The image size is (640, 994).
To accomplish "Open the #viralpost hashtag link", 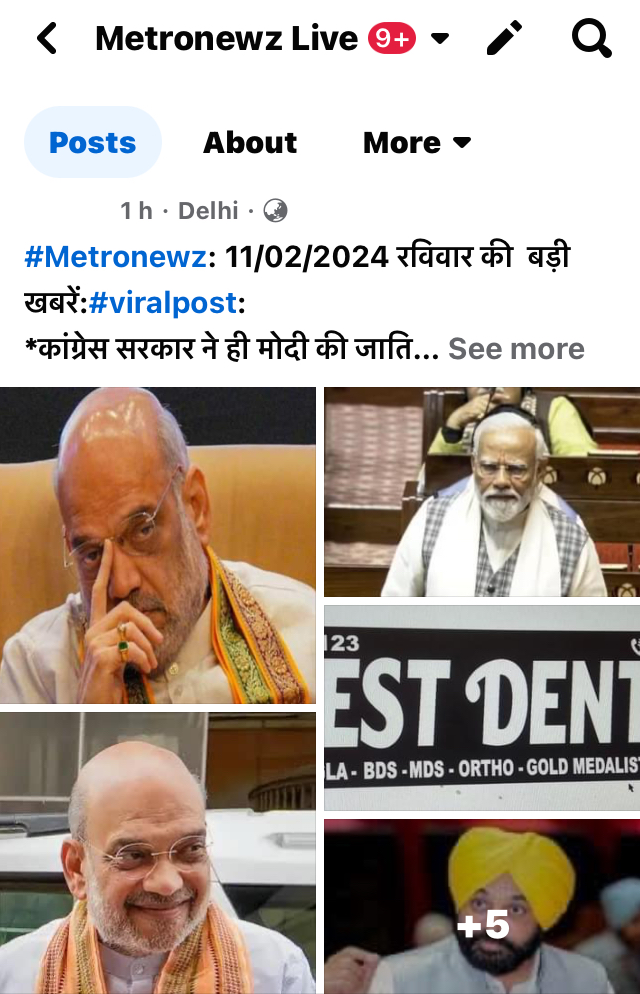I will click(163, 302).
